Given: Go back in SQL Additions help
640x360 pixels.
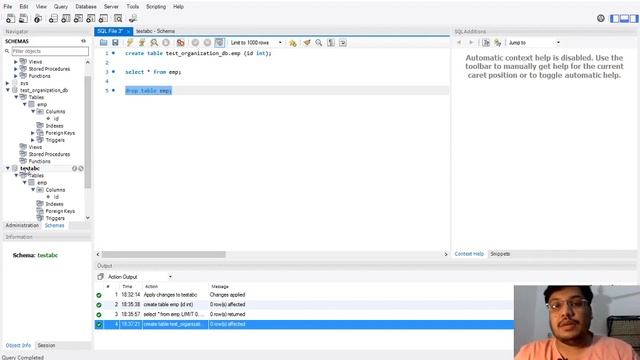Looking at the screenshot, I should [x=459, y=42].
